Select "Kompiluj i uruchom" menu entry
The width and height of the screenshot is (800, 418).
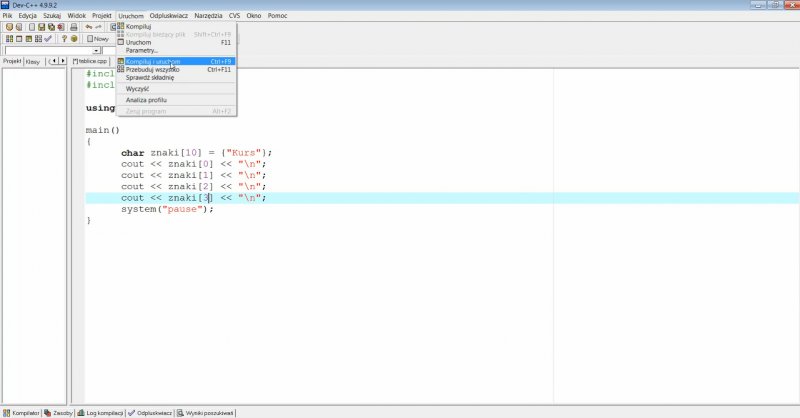[153, 61]
